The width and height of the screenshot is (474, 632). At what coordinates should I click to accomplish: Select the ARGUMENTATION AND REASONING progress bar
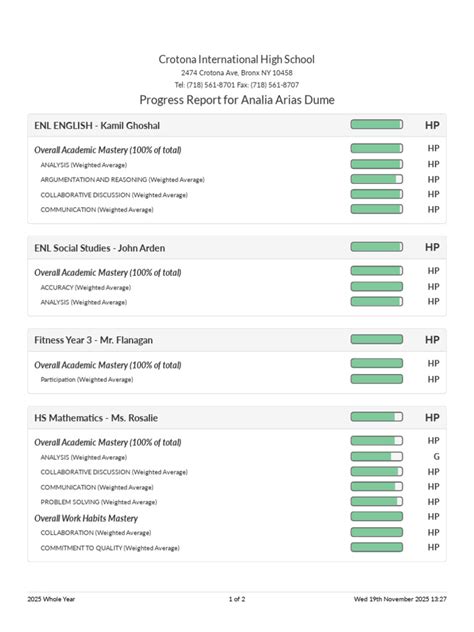click(x=376, y=179)
